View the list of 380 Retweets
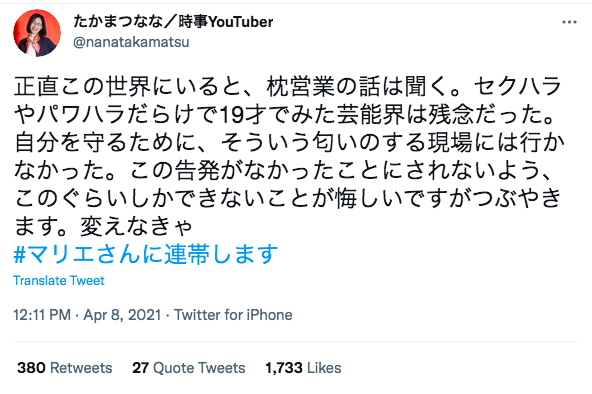The width and height of the screenshot is (592, 394). [65, 368]
